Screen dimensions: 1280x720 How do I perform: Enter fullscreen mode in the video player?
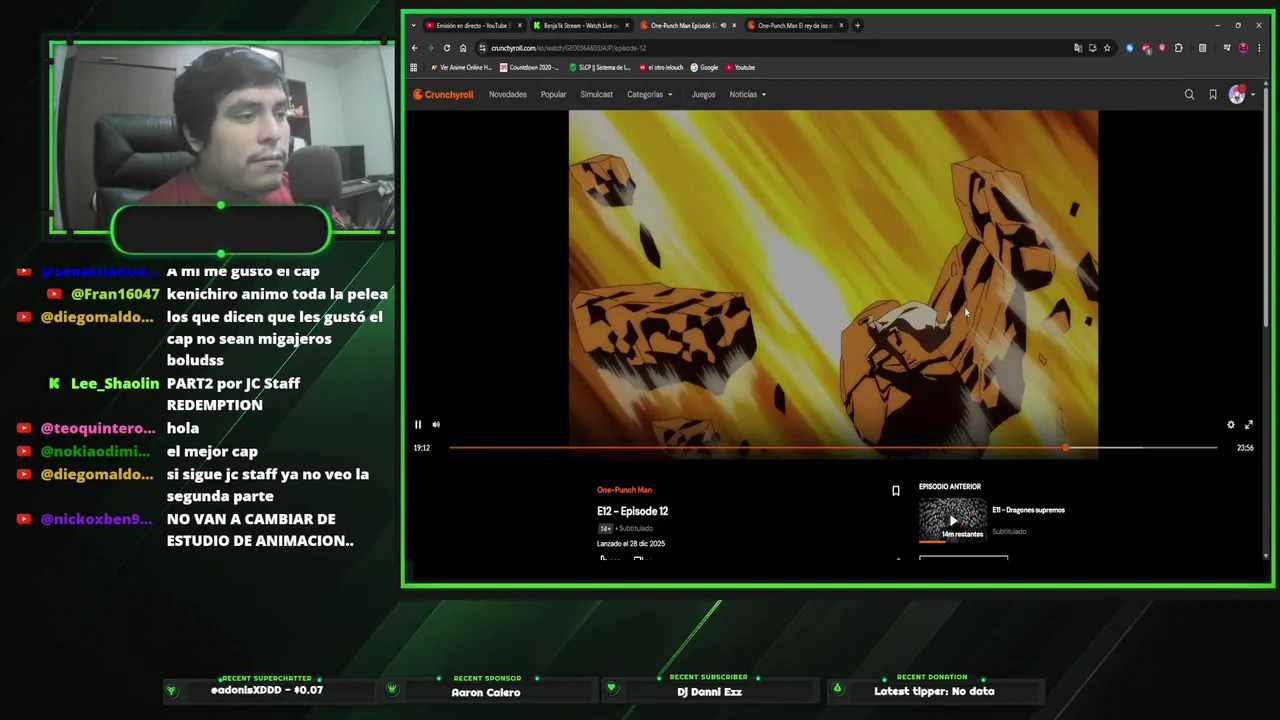pos(1249,424)
